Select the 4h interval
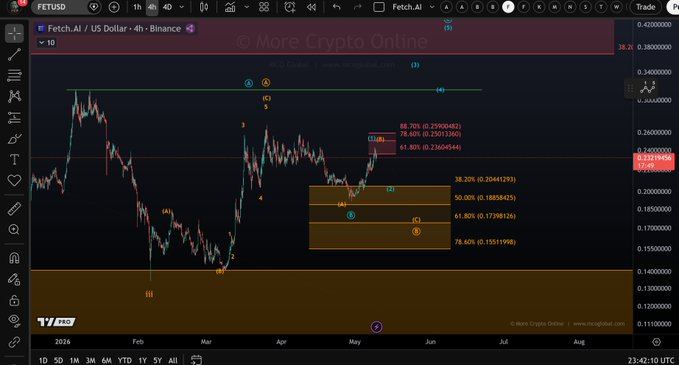This screenshot has height=365, width=679. click(x=152, y=7)
